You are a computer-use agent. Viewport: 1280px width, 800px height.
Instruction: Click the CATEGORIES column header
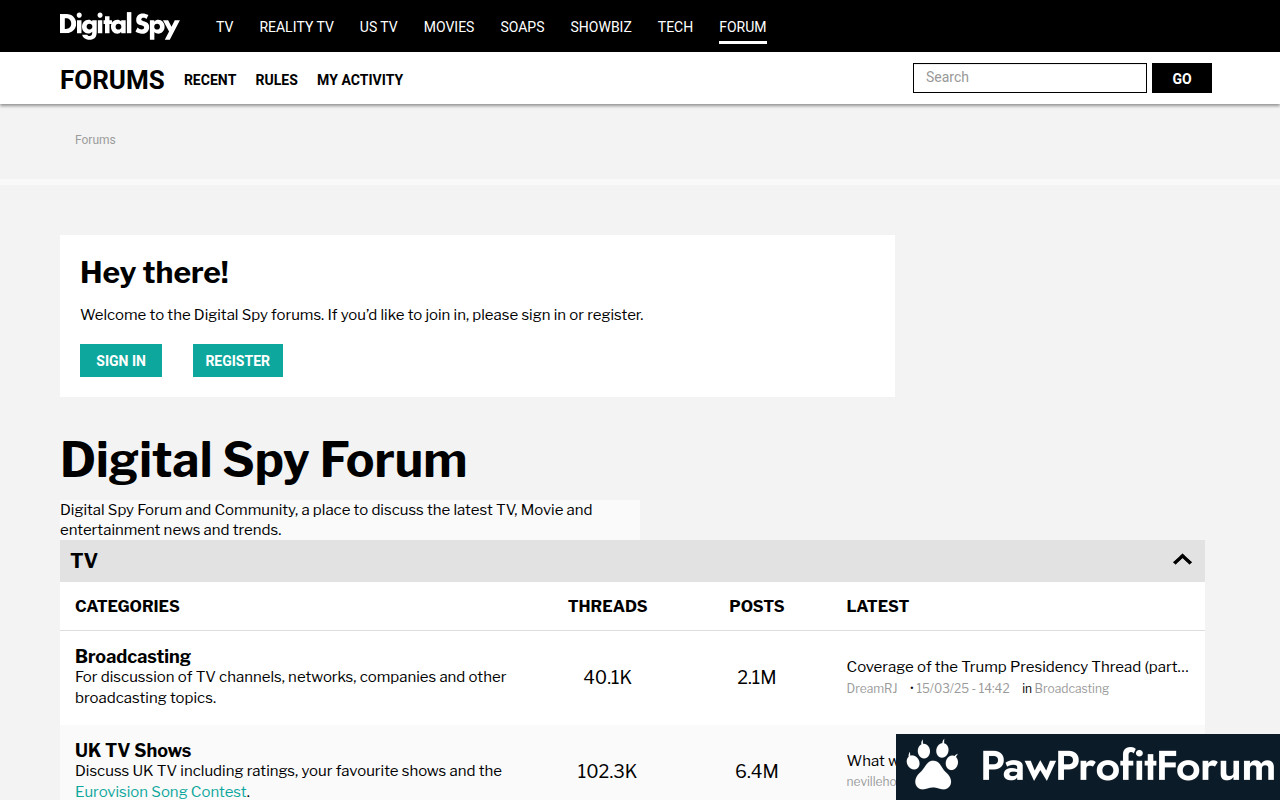127,606
